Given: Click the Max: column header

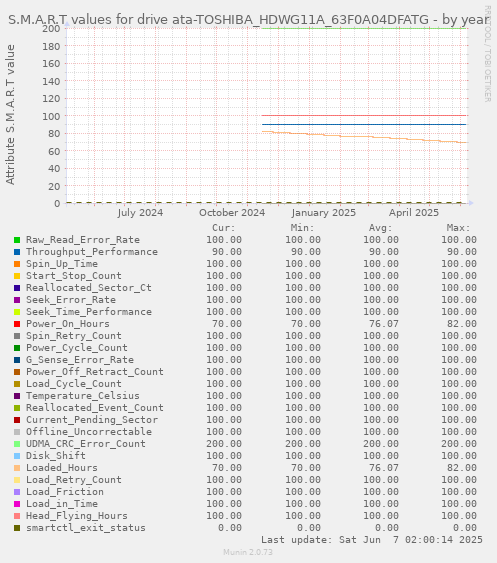Looking at the screenshot, I should coord(458,228).
